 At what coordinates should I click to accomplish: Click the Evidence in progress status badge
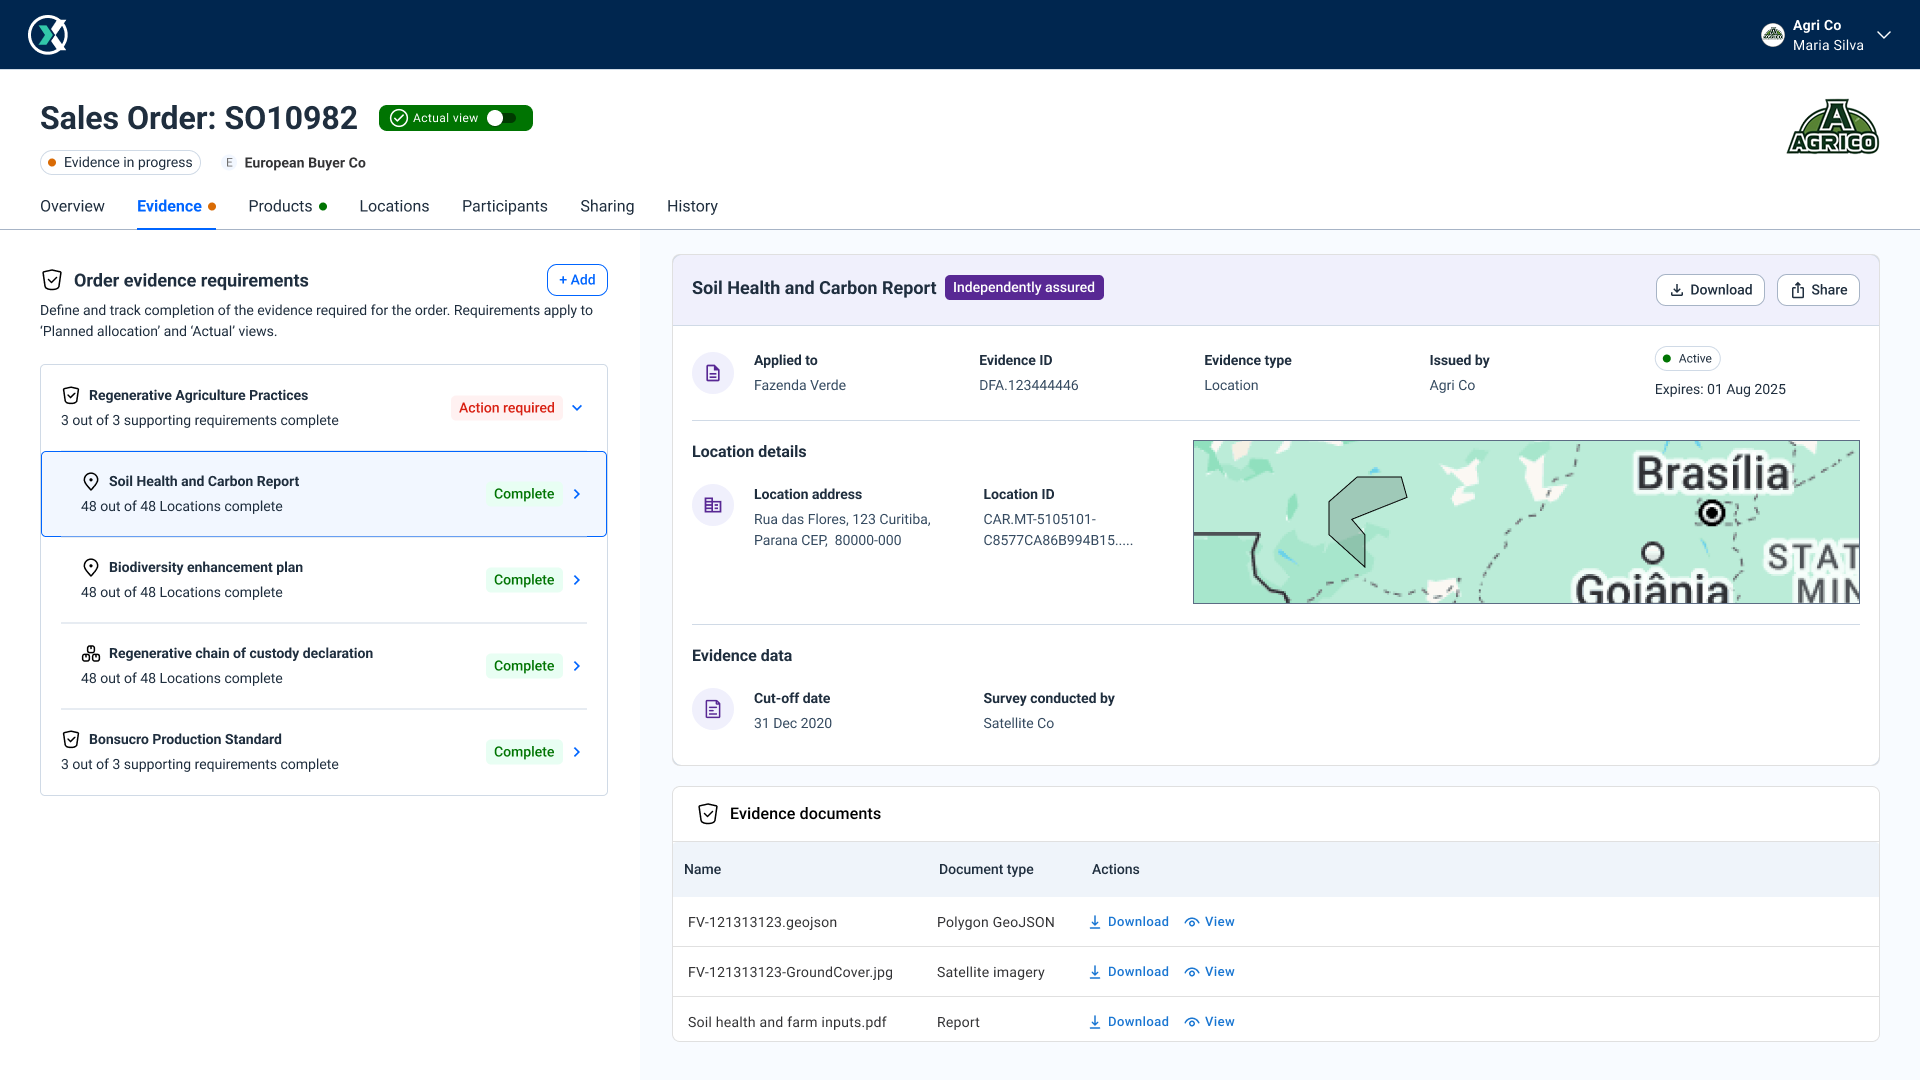(121, 163)
